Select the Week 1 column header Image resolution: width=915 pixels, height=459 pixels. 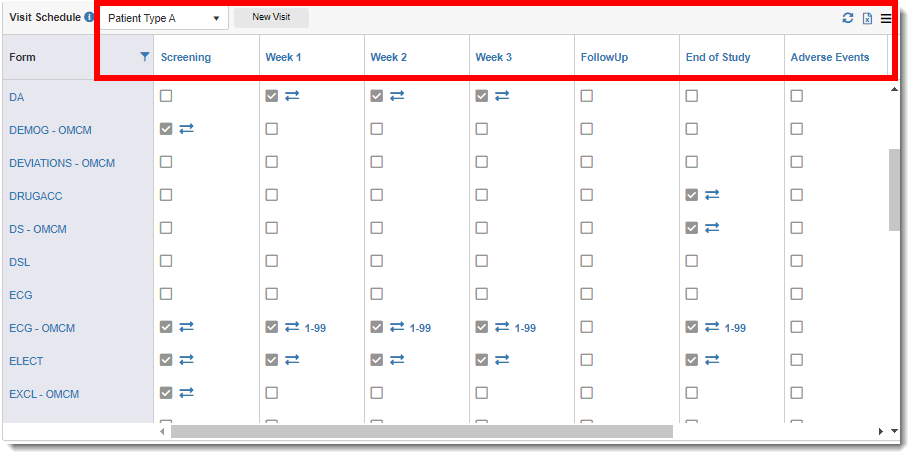click(283, 57)
